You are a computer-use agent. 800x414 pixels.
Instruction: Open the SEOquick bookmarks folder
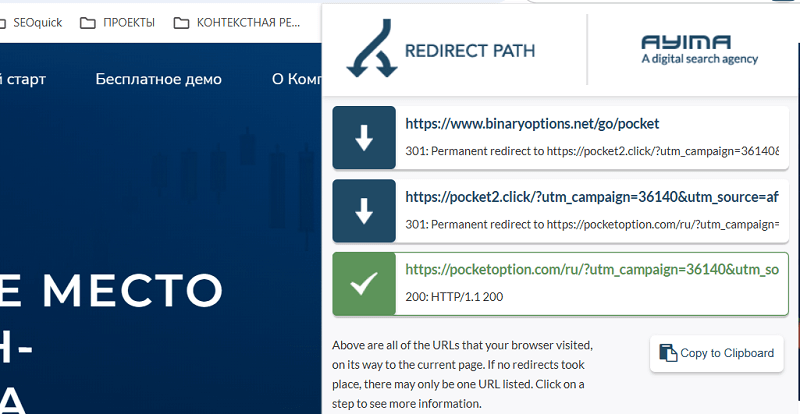pos(31,22)
